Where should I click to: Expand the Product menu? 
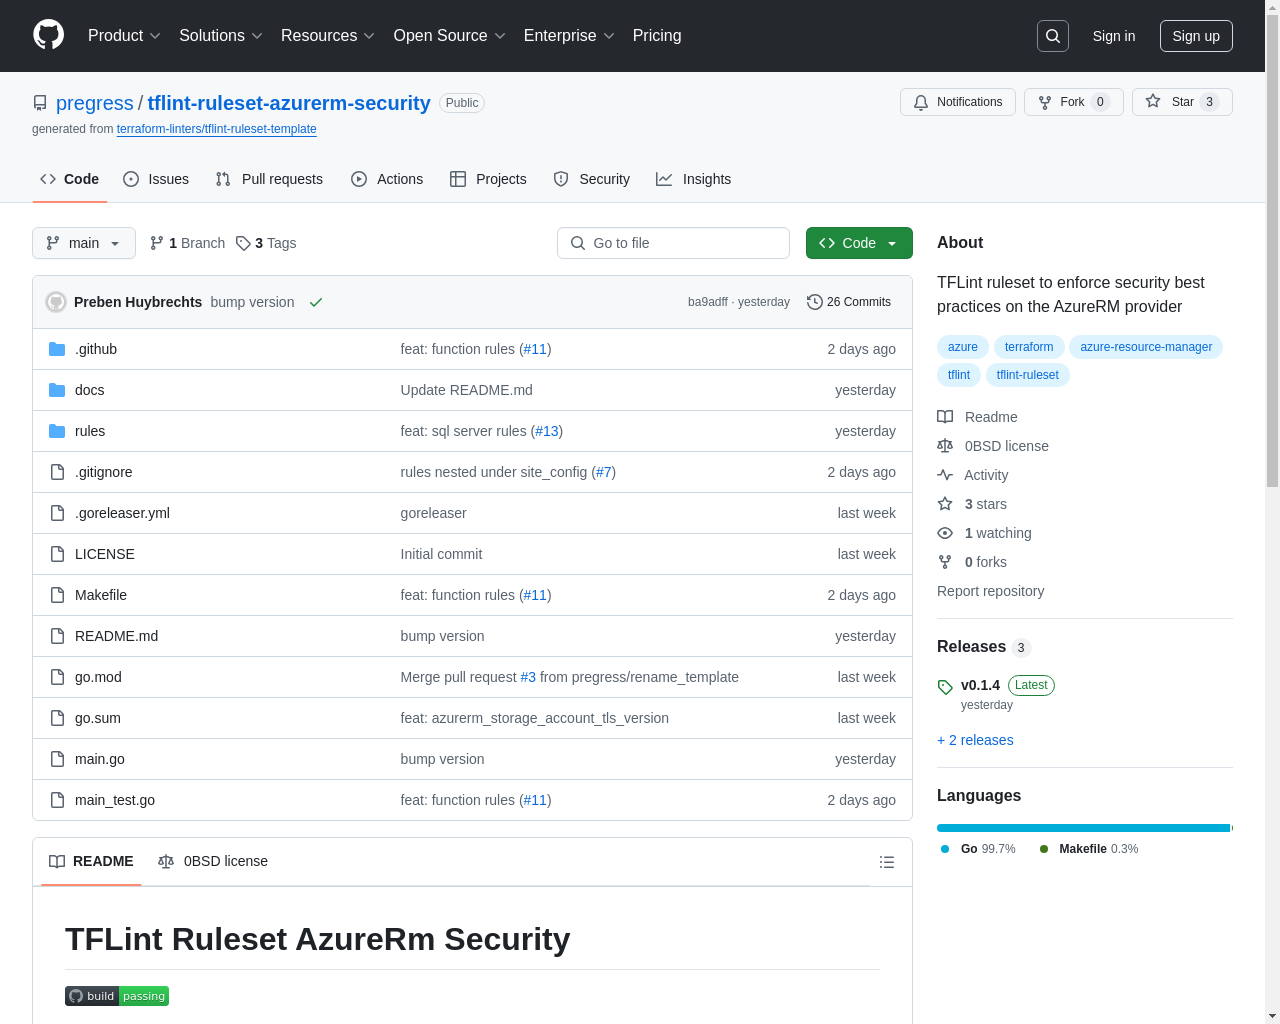[124, 36]
